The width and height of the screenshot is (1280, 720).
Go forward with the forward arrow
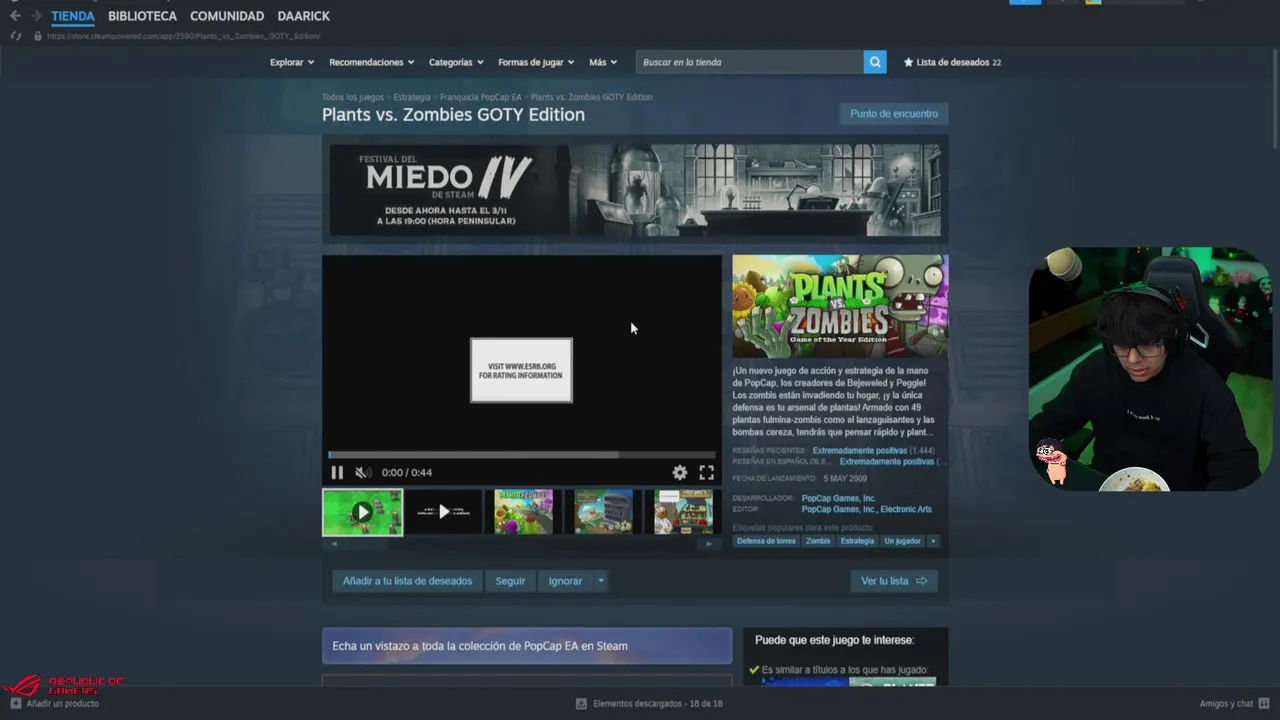(x=37, y=16)
